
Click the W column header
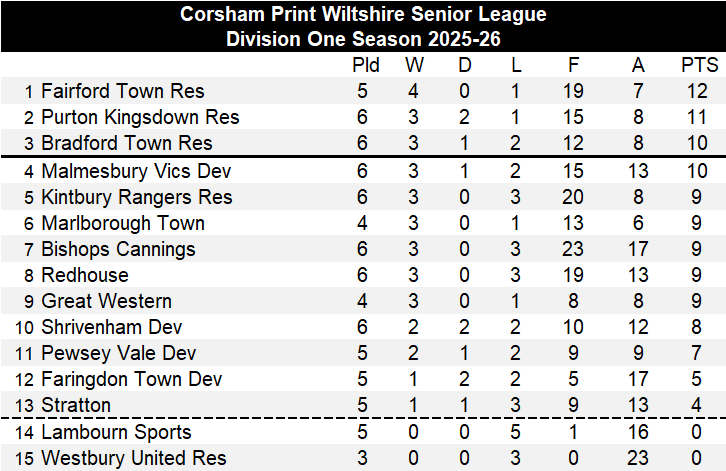(414, 66)
